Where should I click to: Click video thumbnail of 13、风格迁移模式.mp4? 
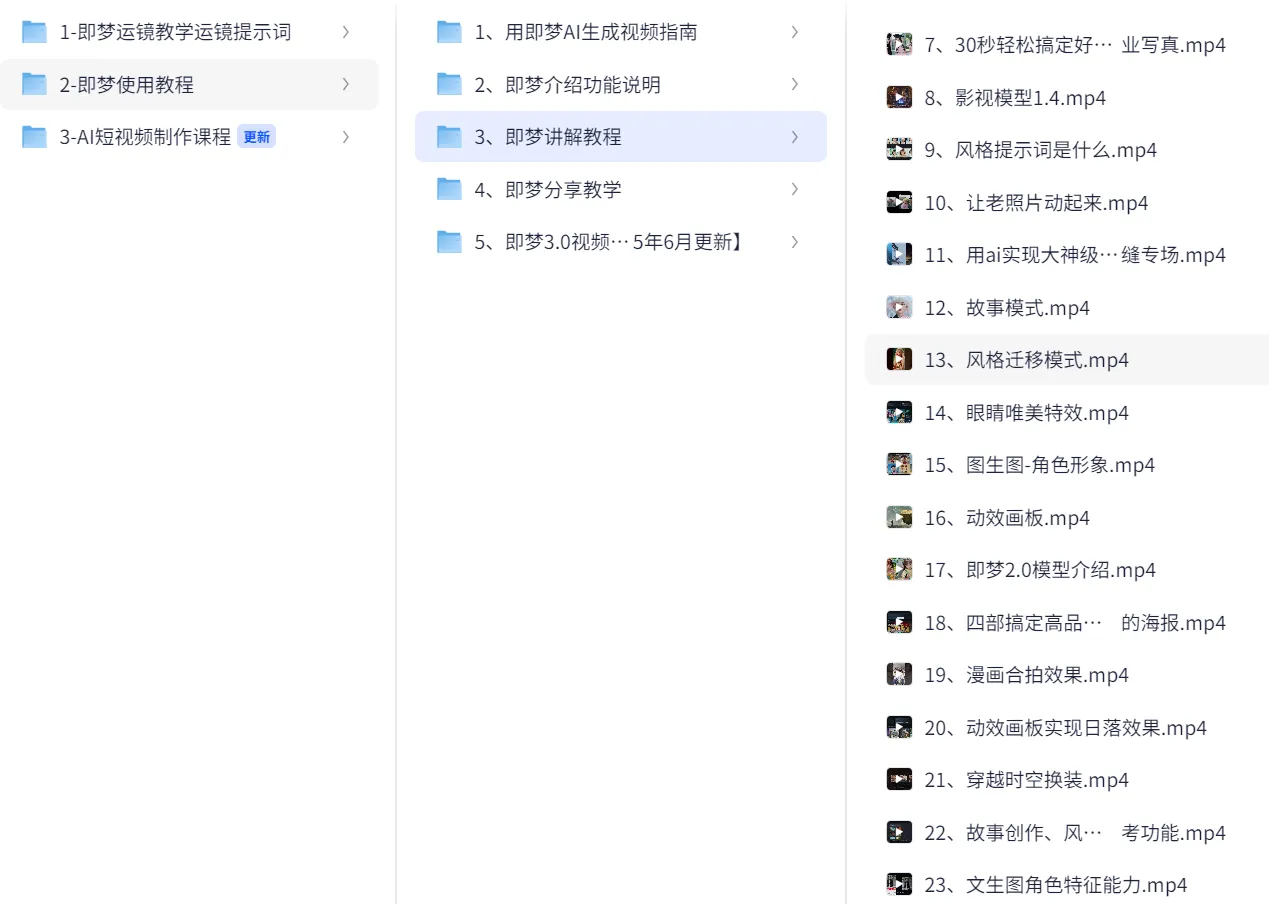899,360
